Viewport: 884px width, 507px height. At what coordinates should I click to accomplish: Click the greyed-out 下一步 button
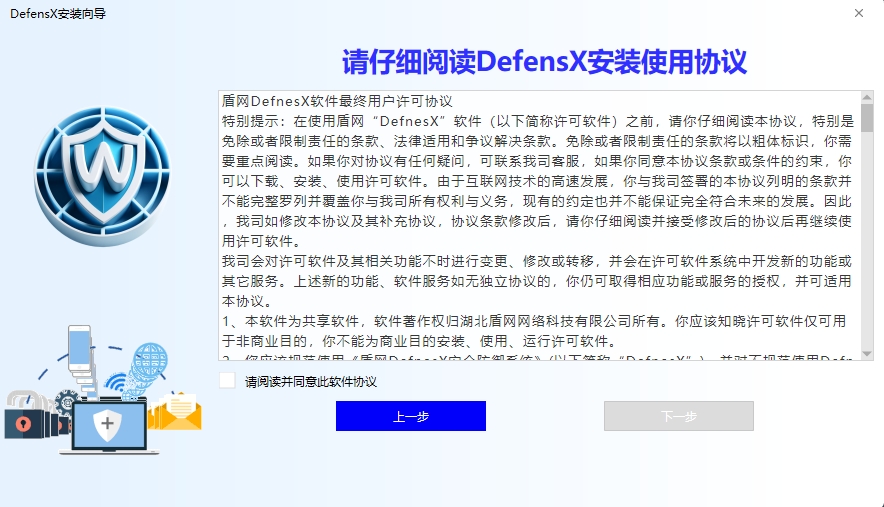tap(679, 416)
